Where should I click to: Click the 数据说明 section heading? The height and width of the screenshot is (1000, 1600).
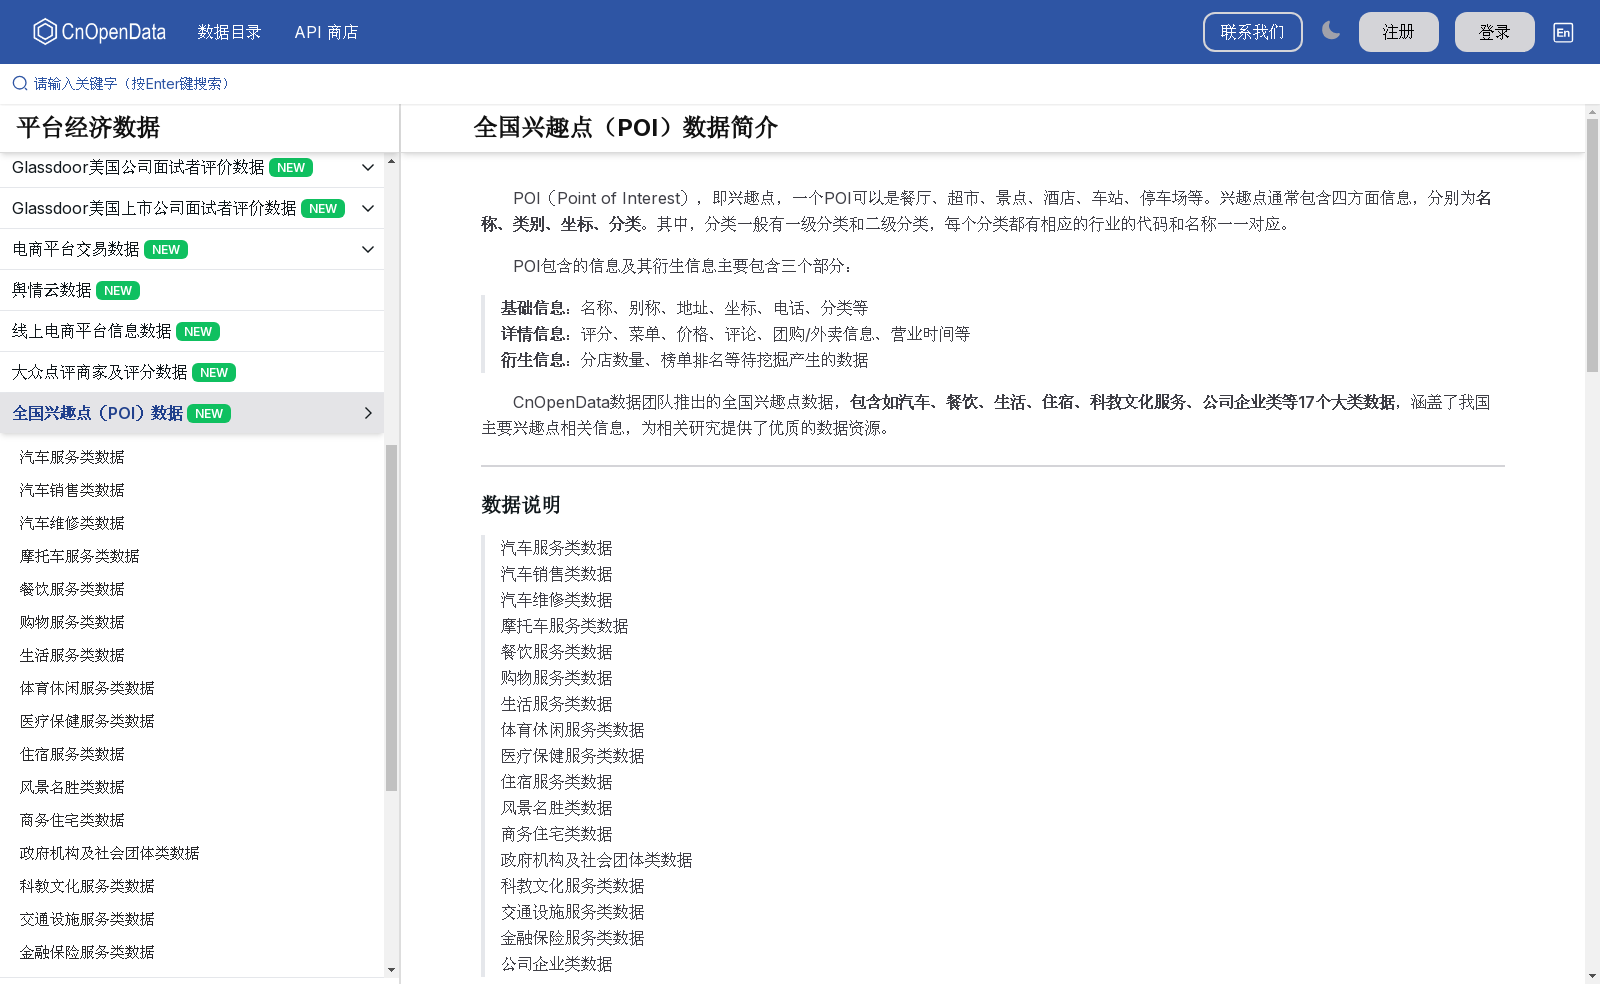(521, 505)
